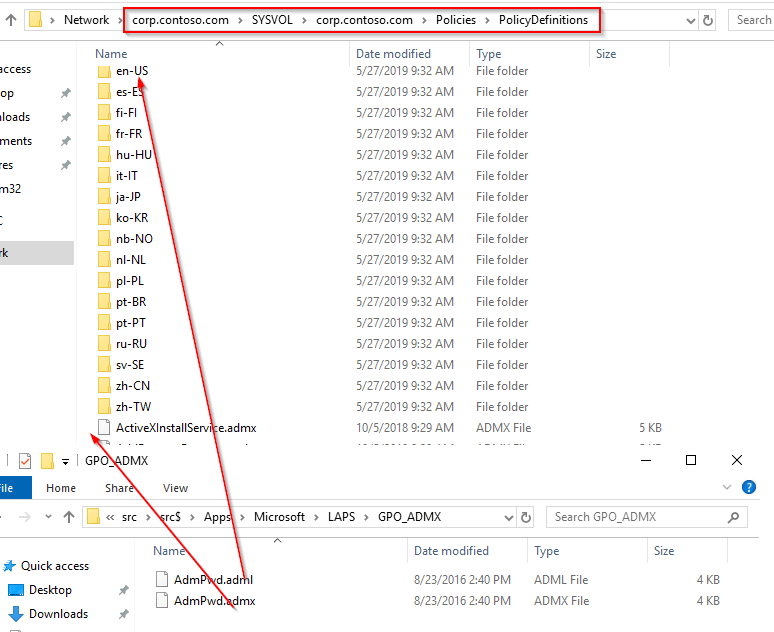Go up one folder level in GPO_ADMX window

coord(68,517)
